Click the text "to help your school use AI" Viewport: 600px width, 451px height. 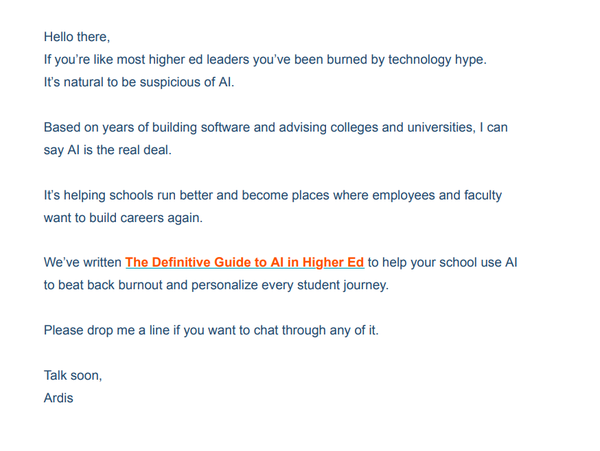[x=442, y=263]
